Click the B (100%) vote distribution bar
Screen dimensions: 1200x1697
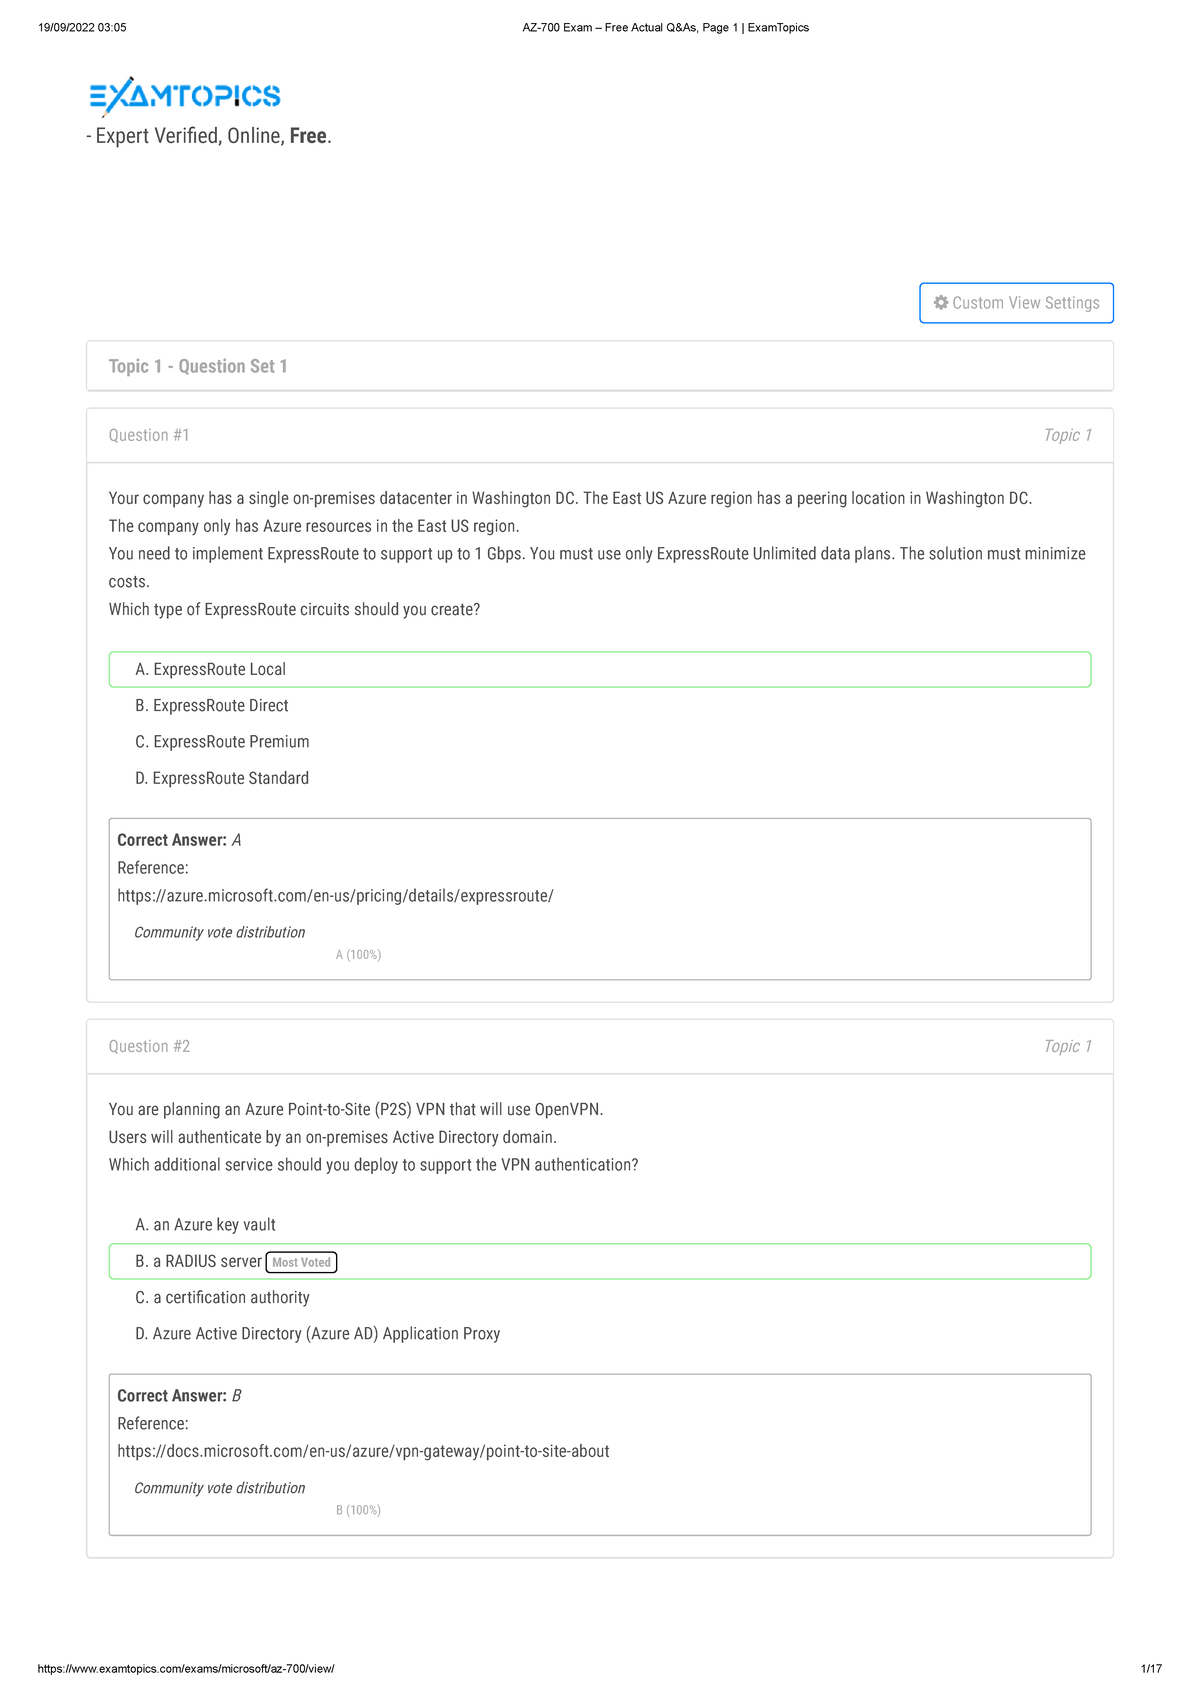(x=358, y=1510)
